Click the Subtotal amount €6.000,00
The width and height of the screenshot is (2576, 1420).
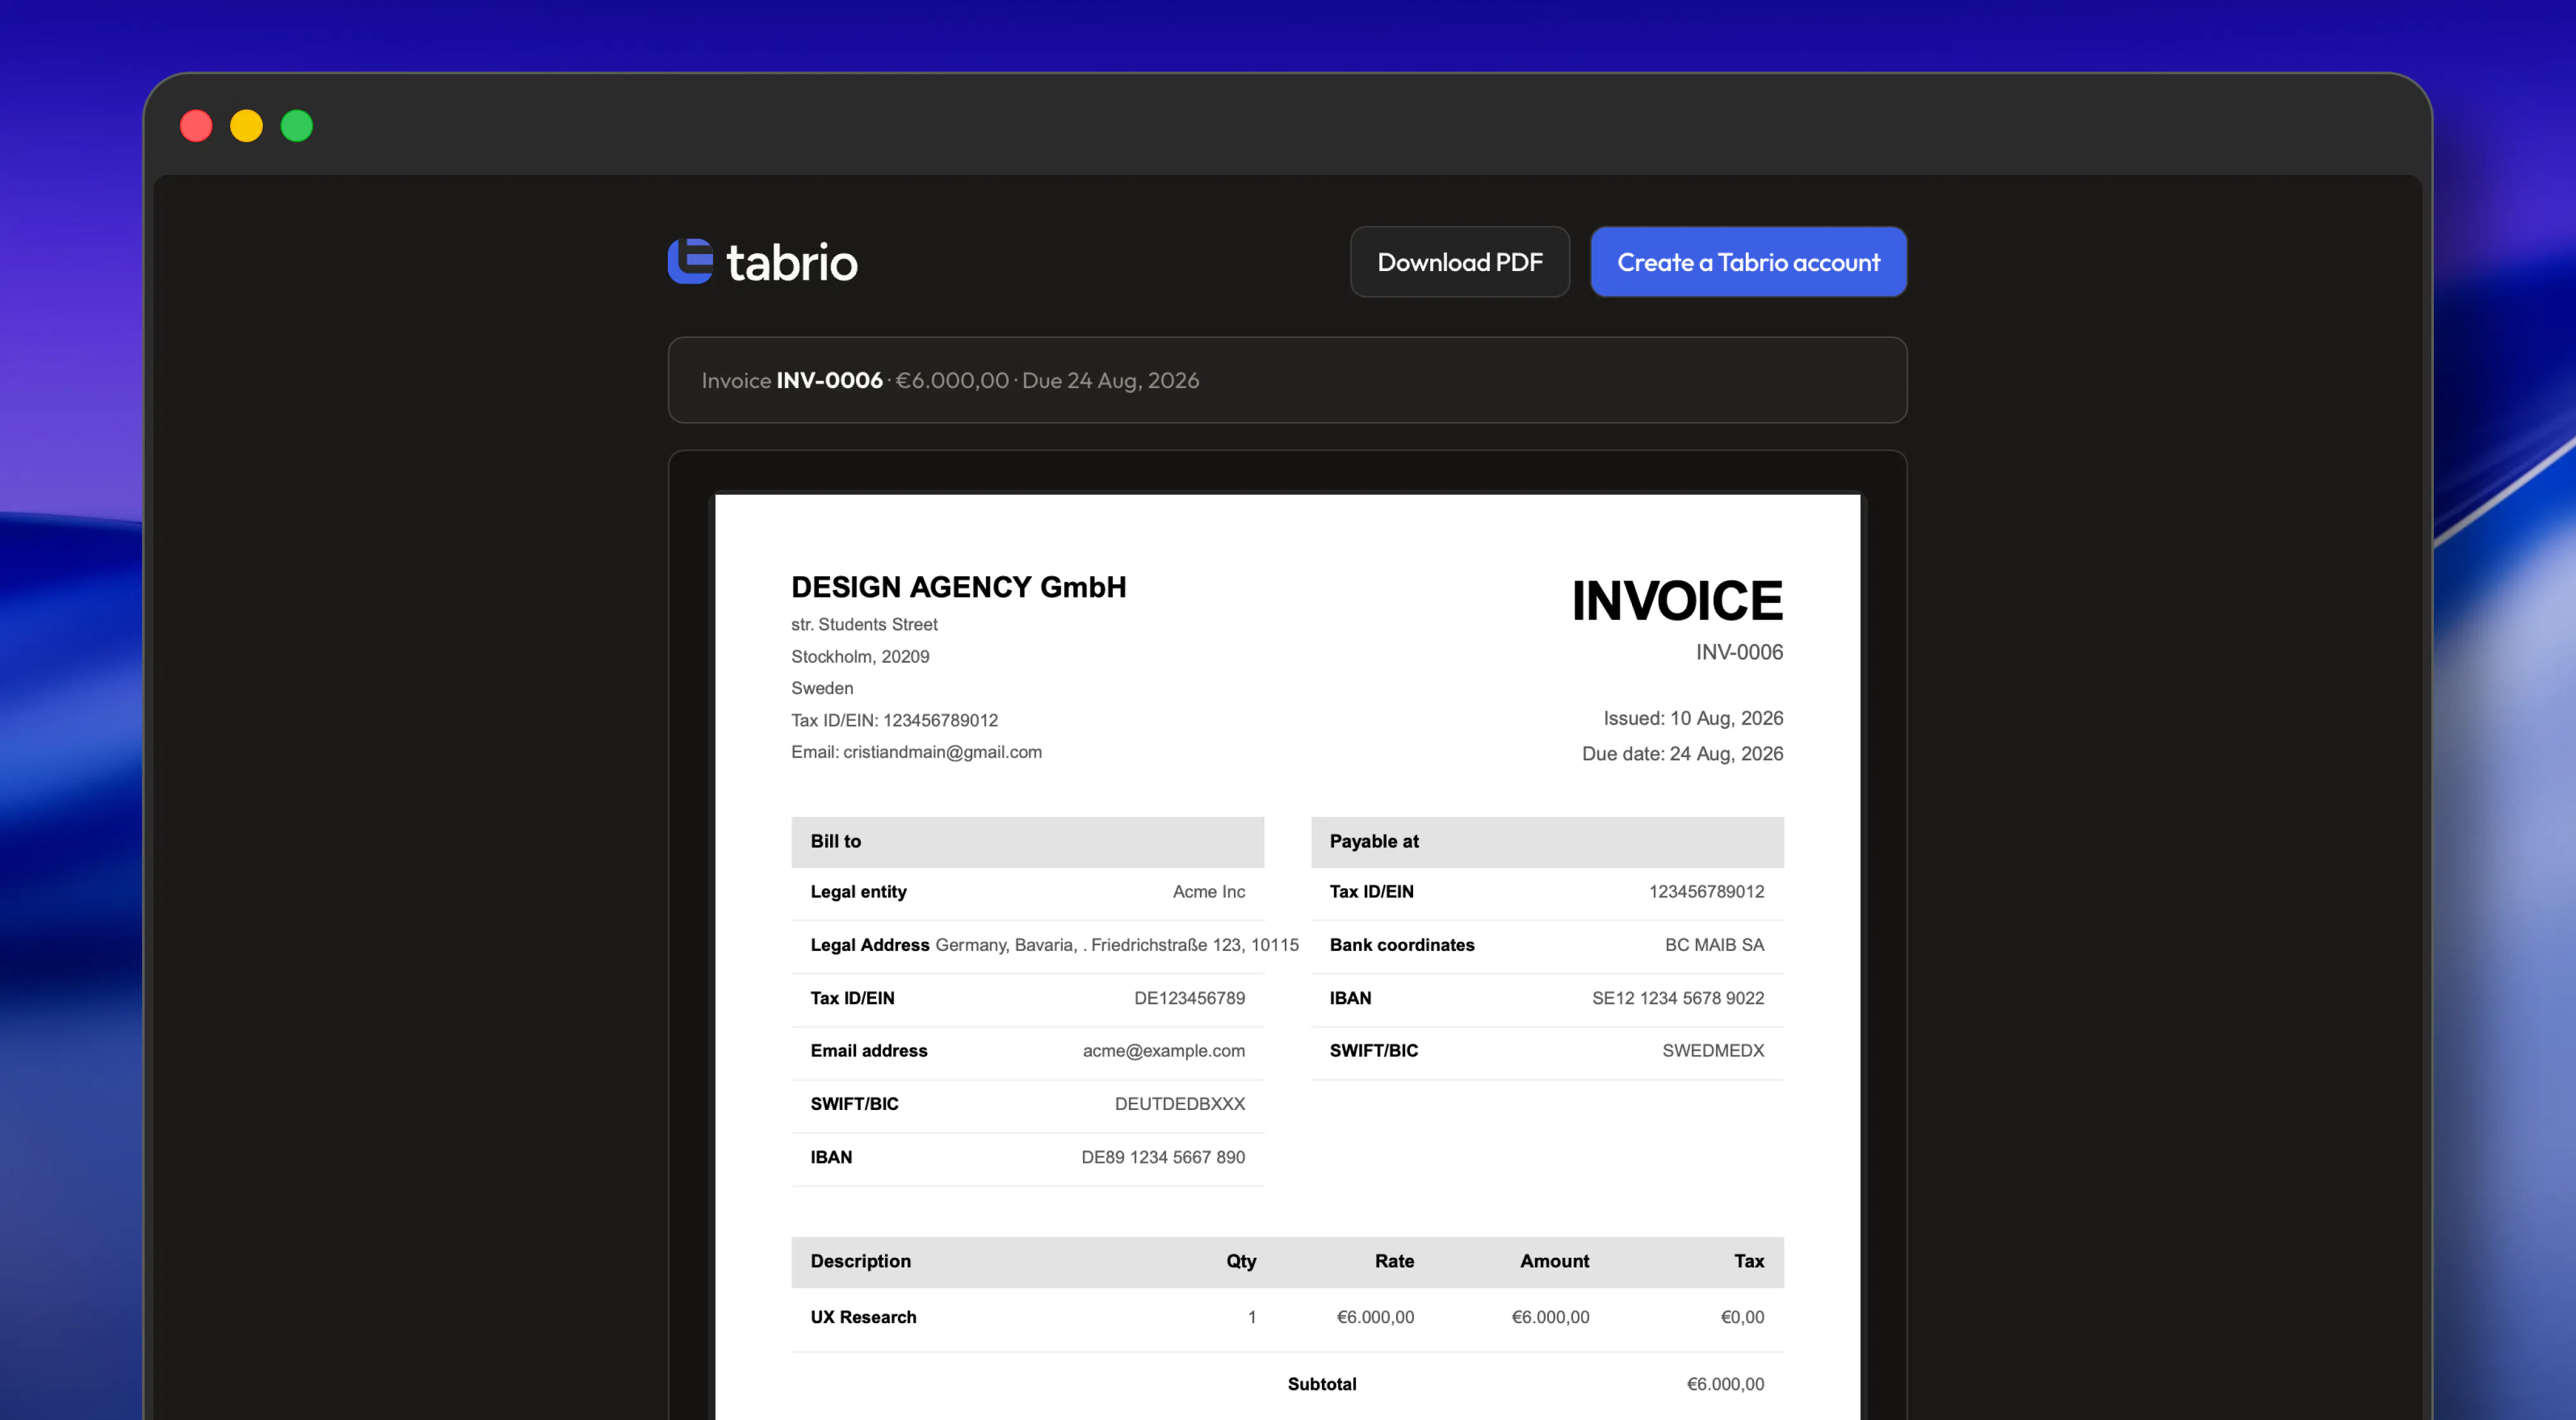coord(1725,1385)
